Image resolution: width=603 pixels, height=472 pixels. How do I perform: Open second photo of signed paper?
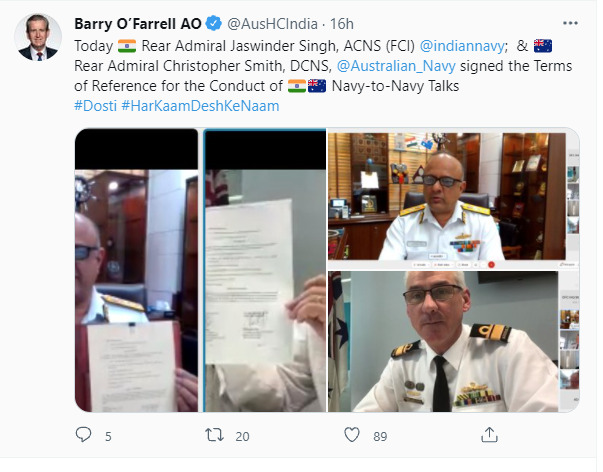click(x=265, y=270)
